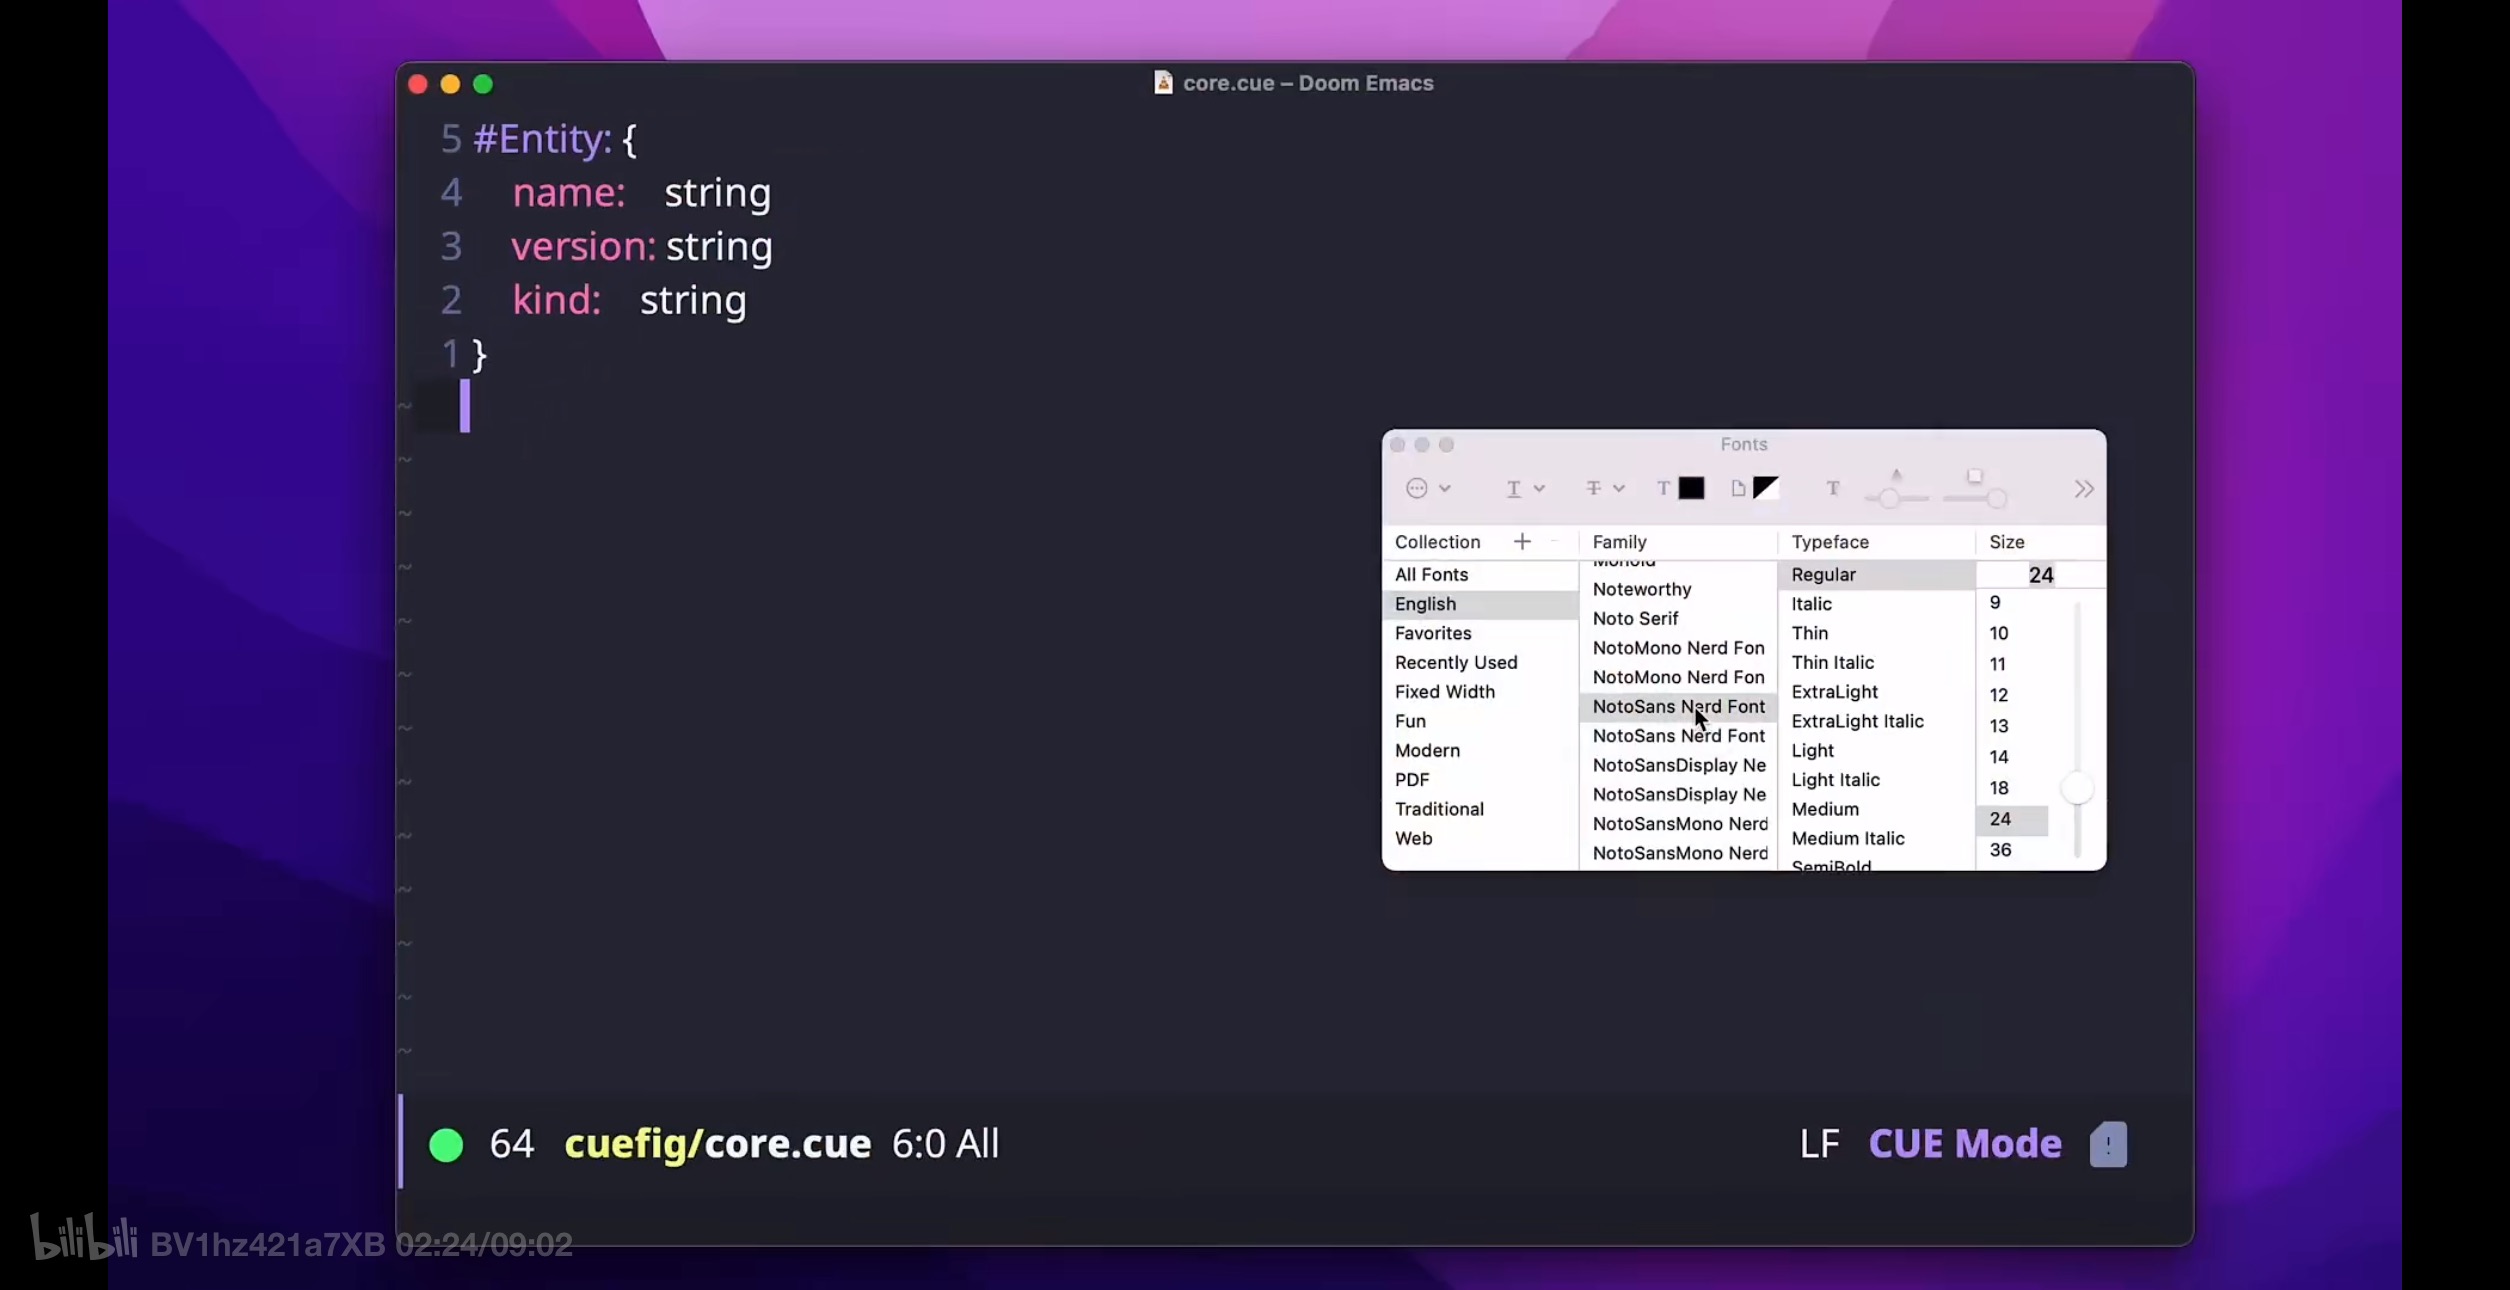Click the document background color swatch
Image resolution: width=2510 pixels, height=1290 pixels.
coord(1766,488)
